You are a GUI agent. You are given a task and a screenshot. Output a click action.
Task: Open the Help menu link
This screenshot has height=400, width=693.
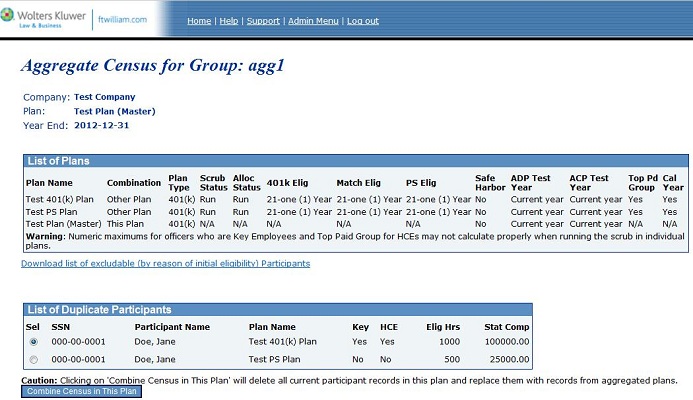(228, 21)
